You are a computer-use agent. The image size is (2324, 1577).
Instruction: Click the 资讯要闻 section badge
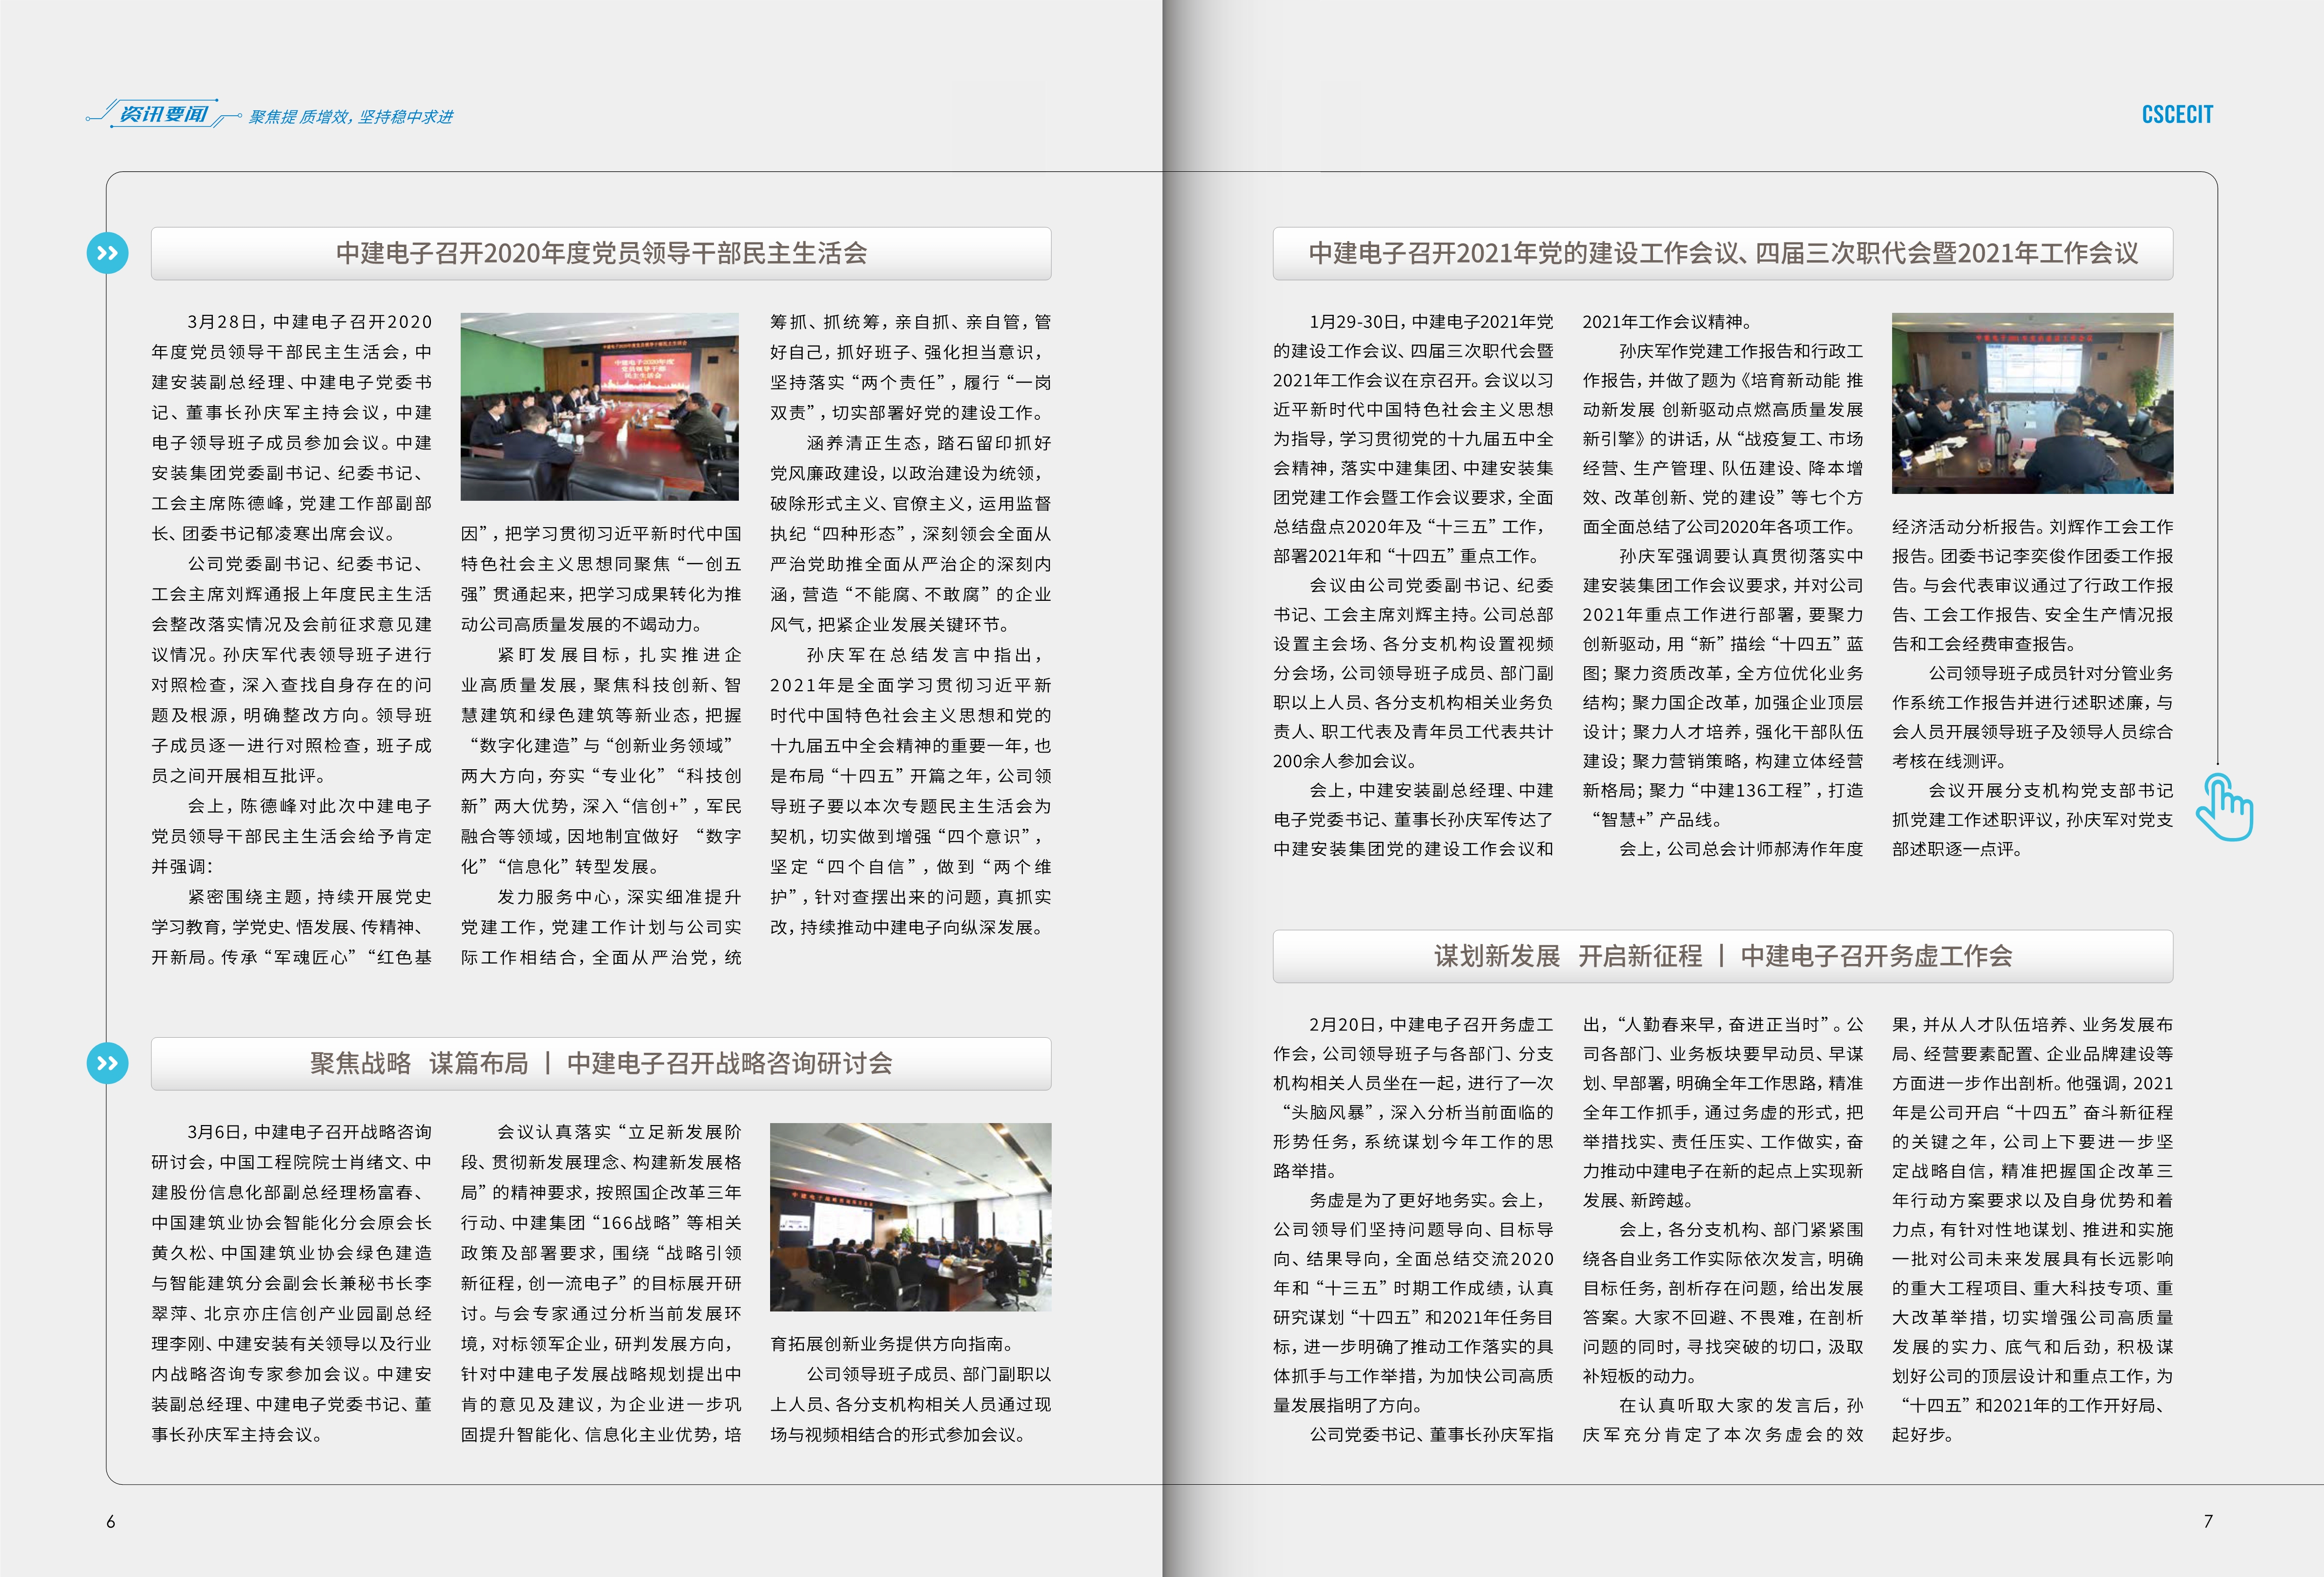(x=164, y=115)
